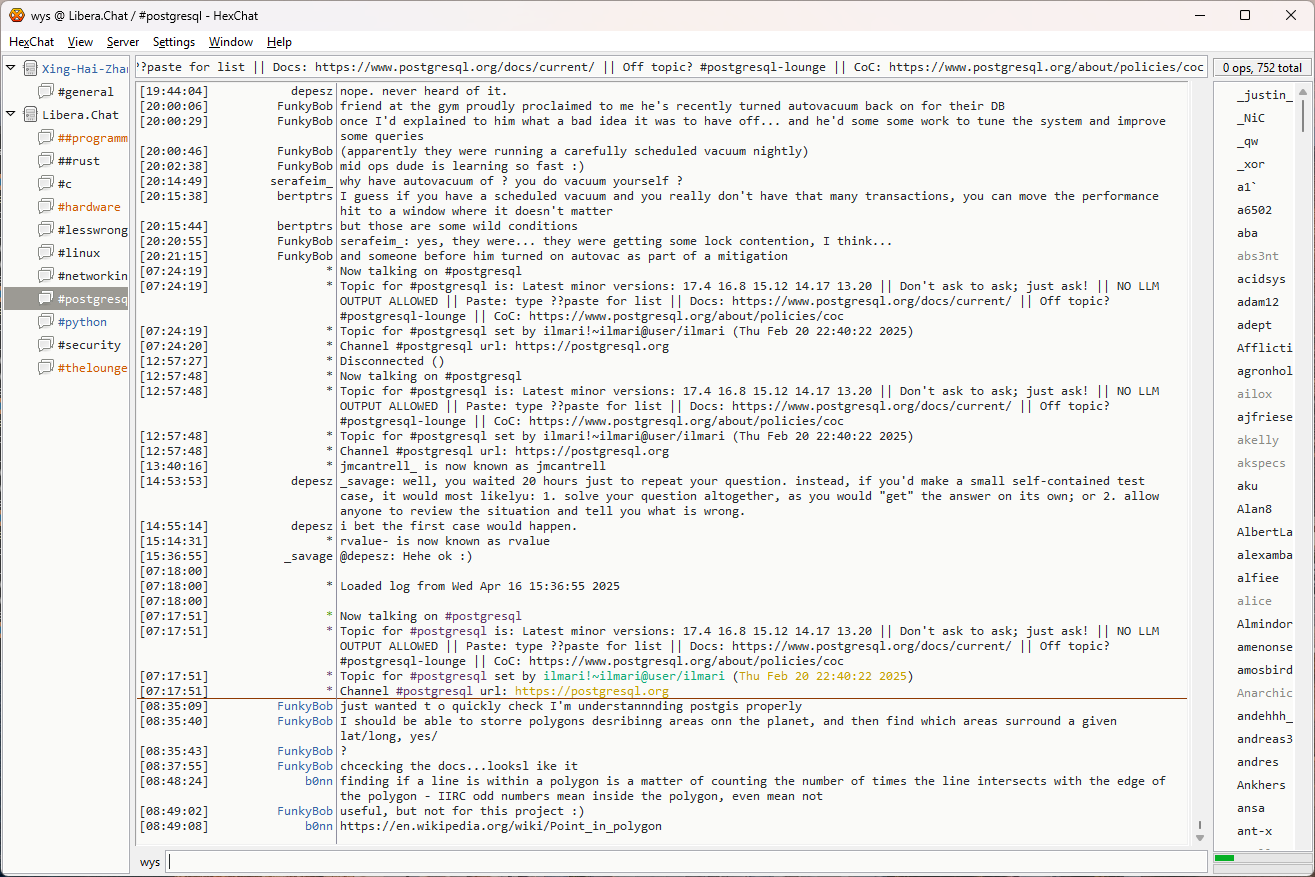Click the orange postgresql.org channel URL
1315x877 pixels.
(591, 691)
